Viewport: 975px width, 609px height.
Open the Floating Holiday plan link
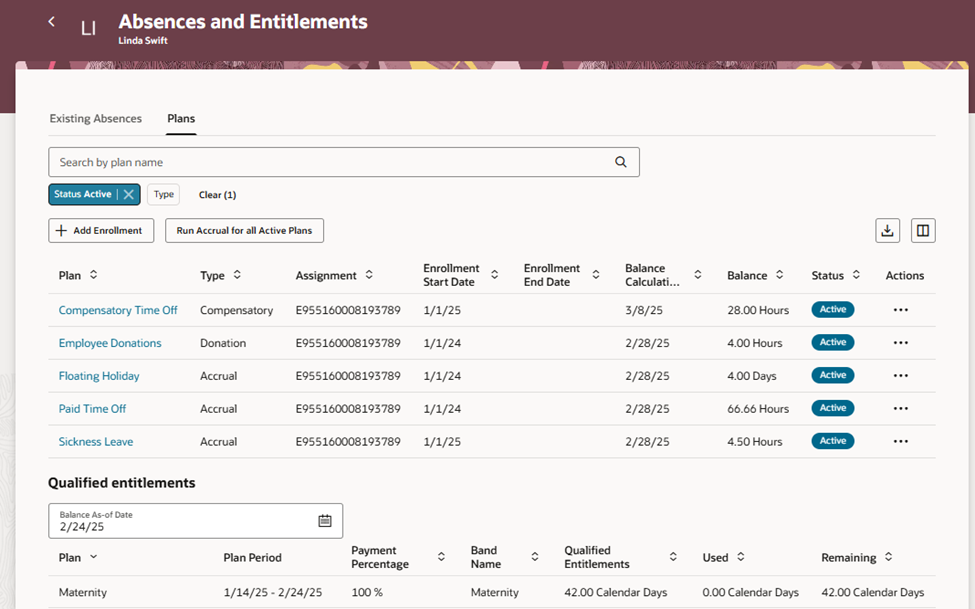coord(99,376)
